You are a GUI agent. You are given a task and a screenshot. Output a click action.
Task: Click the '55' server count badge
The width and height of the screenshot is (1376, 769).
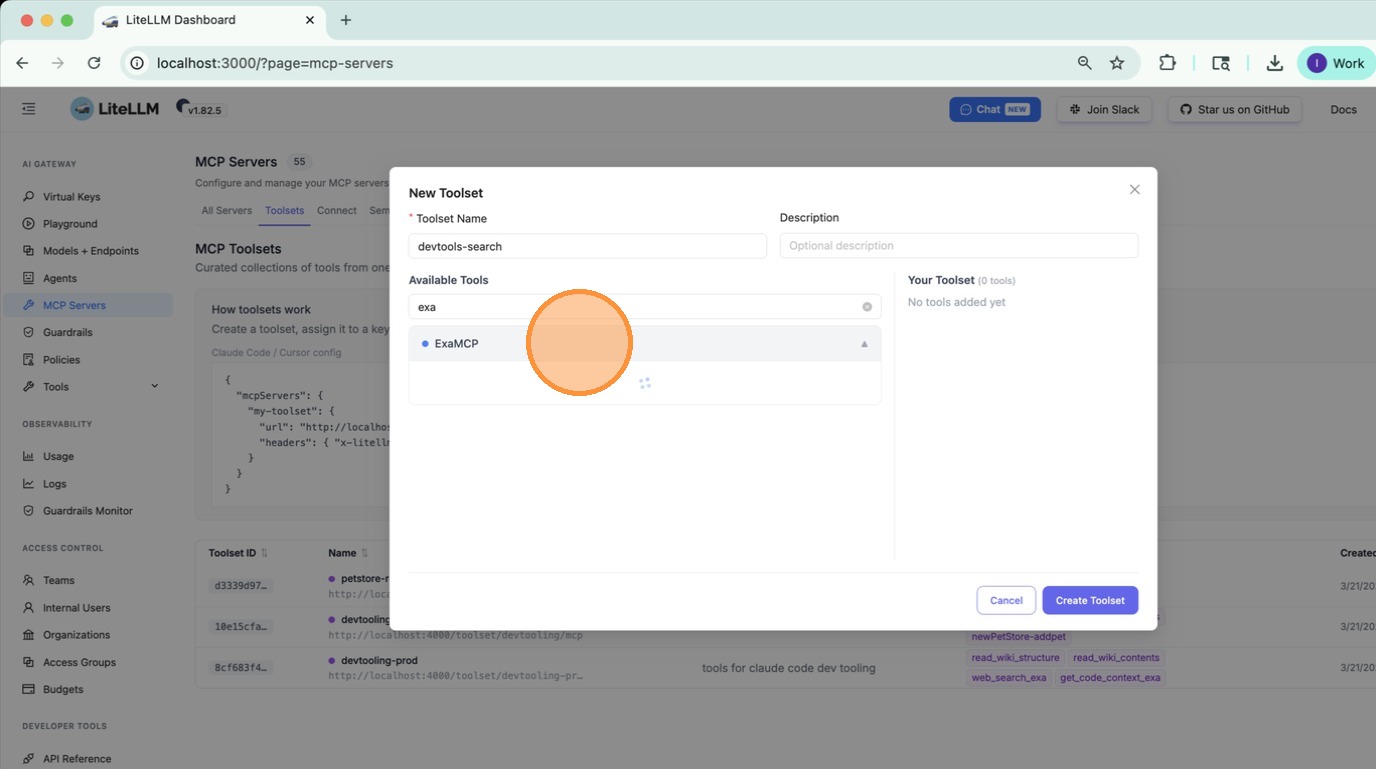[299, 162]
